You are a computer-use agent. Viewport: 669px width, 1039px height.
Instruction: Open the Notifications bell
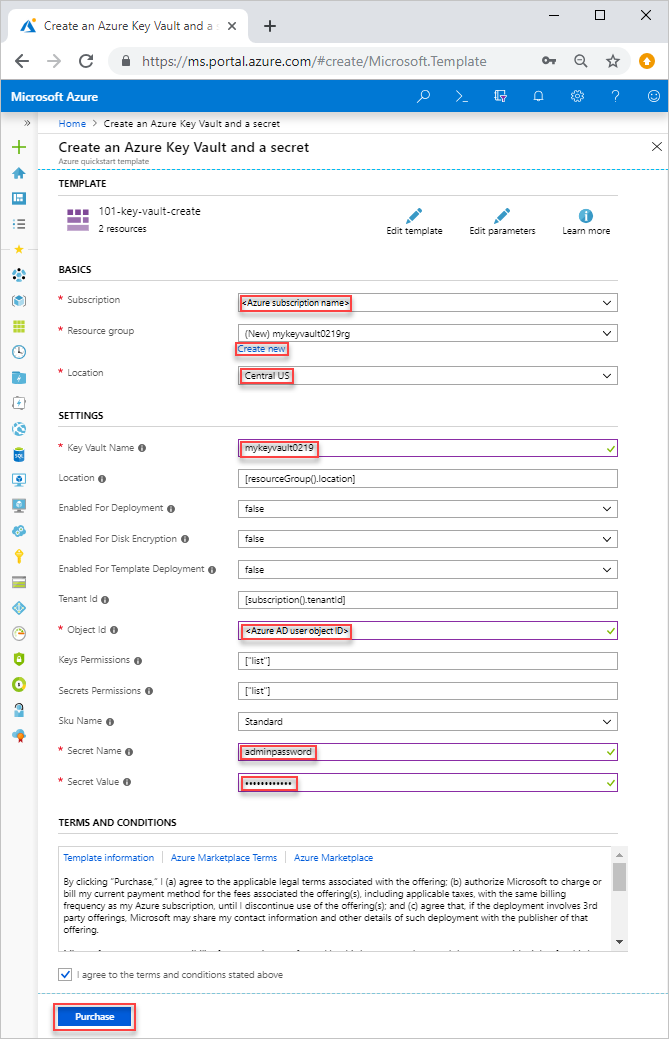538,96
